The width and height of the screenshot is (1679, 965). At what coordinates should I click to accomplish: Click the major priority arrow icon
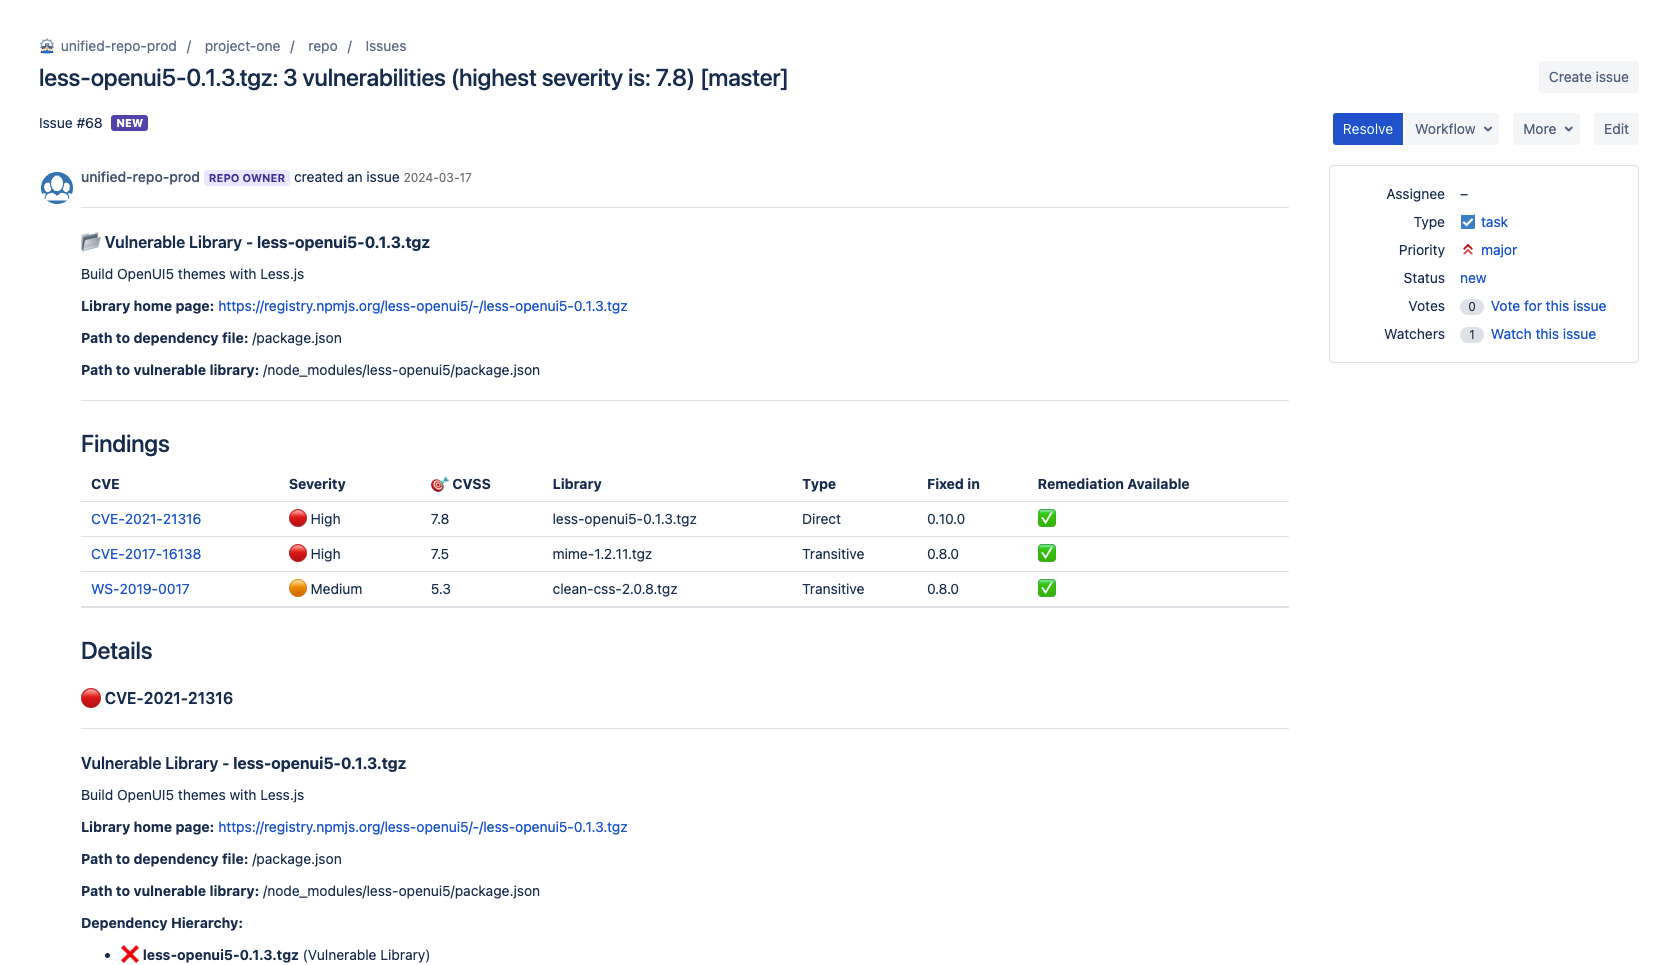[x=1468, y=250]
